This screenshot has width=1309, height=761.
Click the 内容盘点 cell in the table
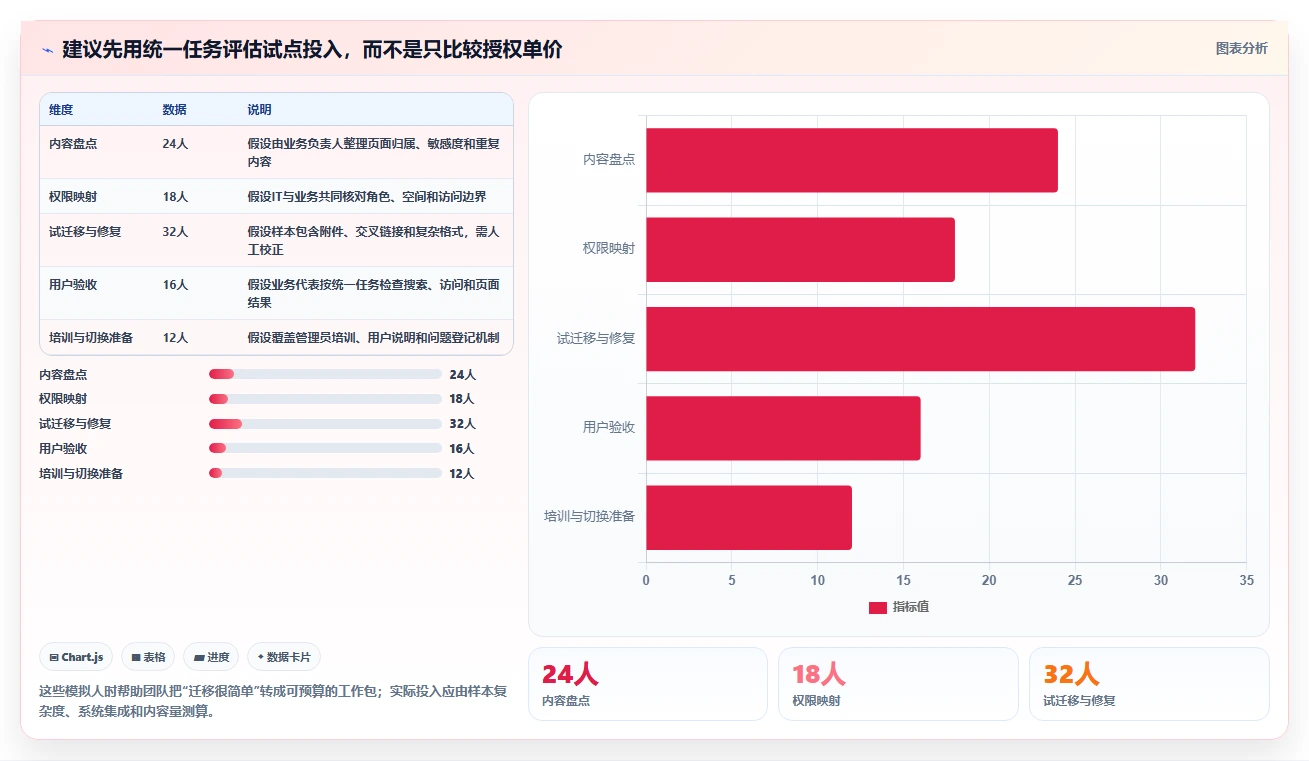coord(73,144)
